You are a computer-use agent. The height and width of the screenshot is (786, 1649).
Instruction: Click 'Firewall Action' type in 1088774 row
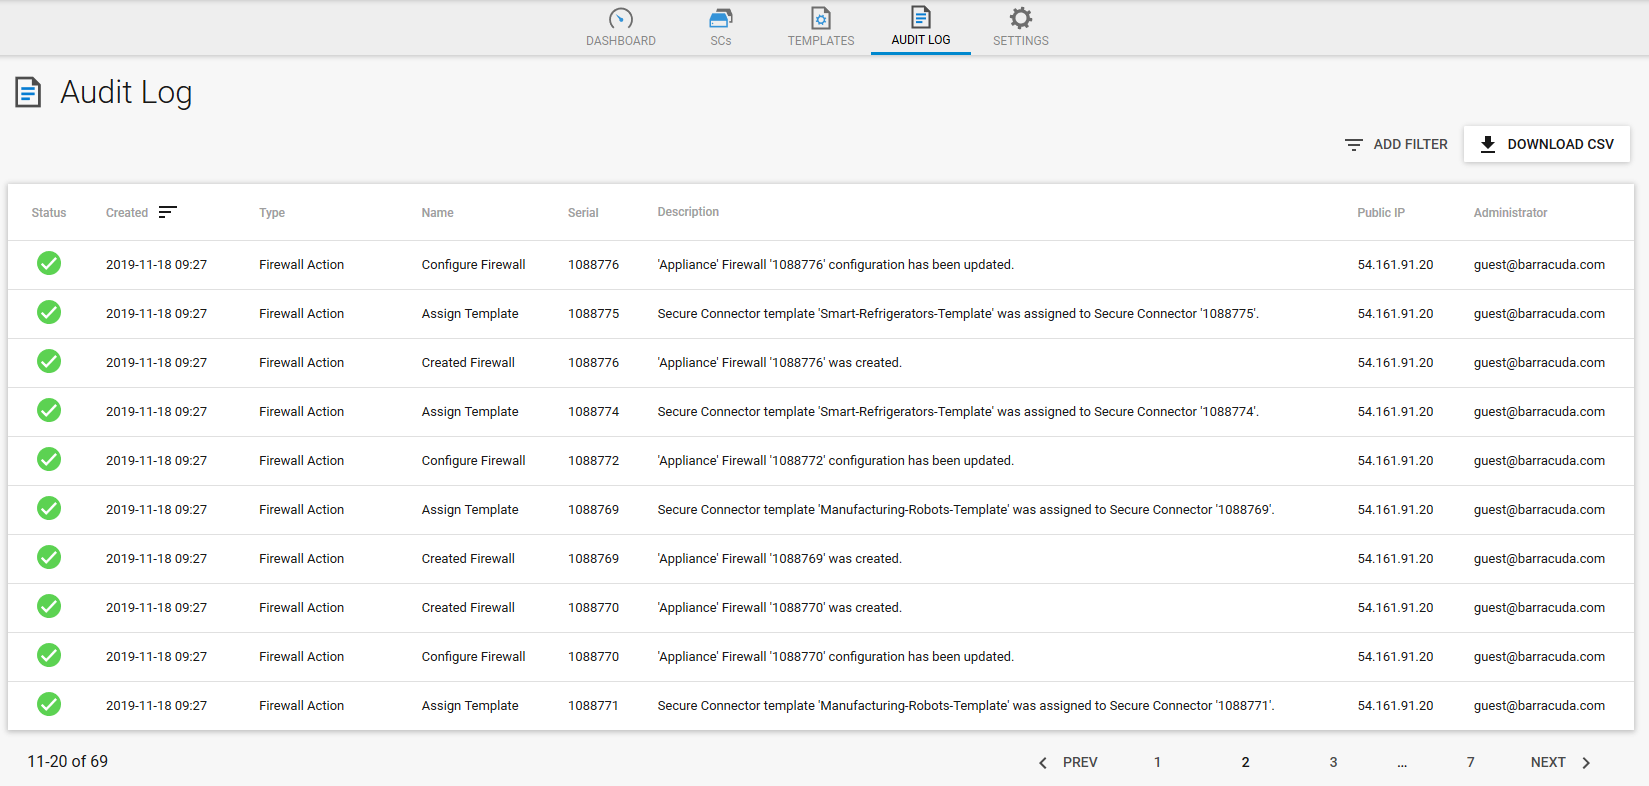coord(301,412)
